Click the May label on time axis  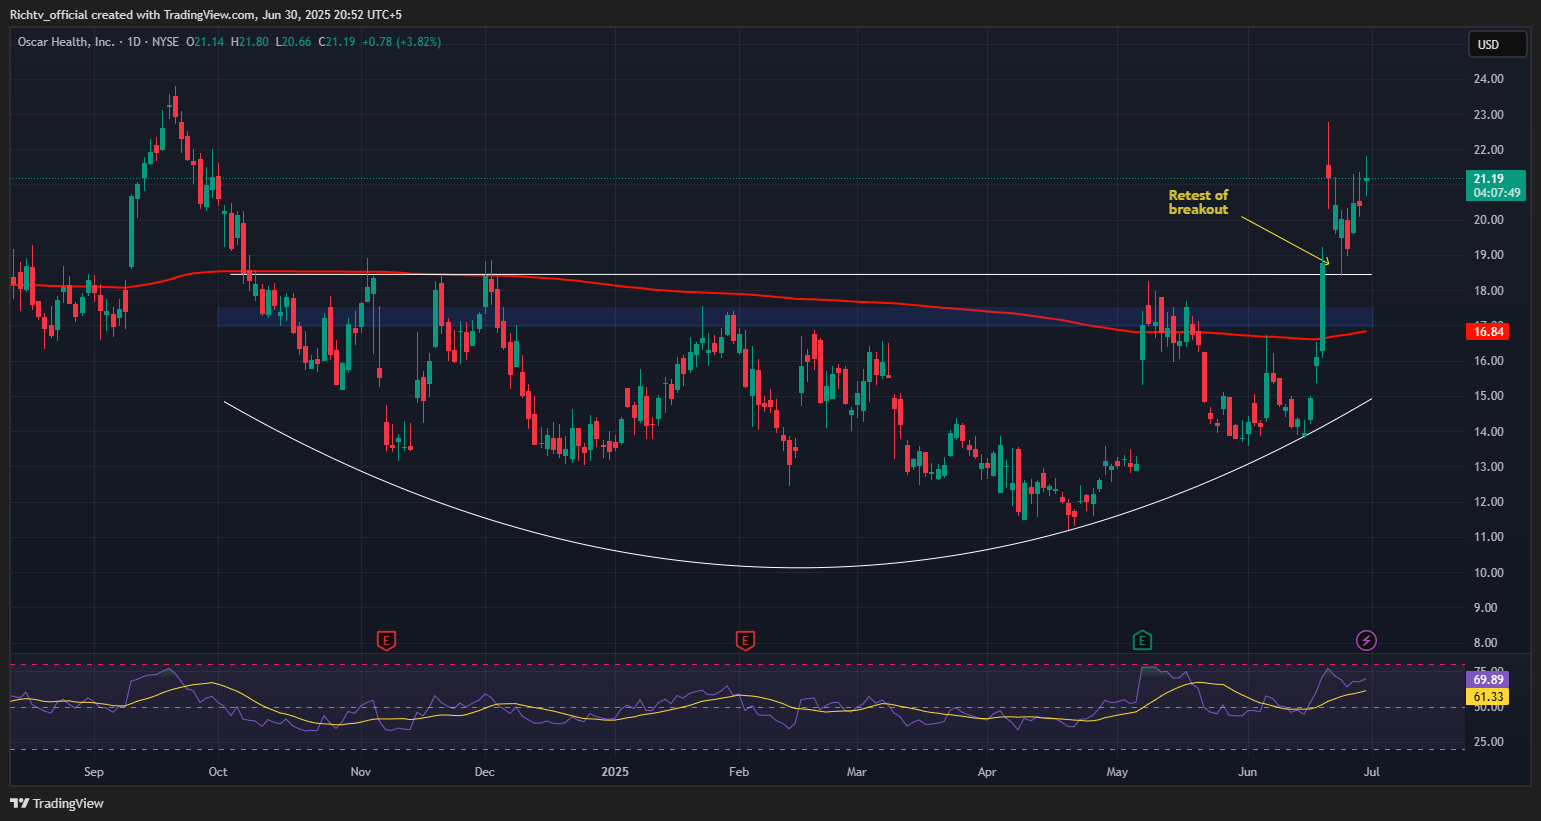click(x=1117, y=772)
